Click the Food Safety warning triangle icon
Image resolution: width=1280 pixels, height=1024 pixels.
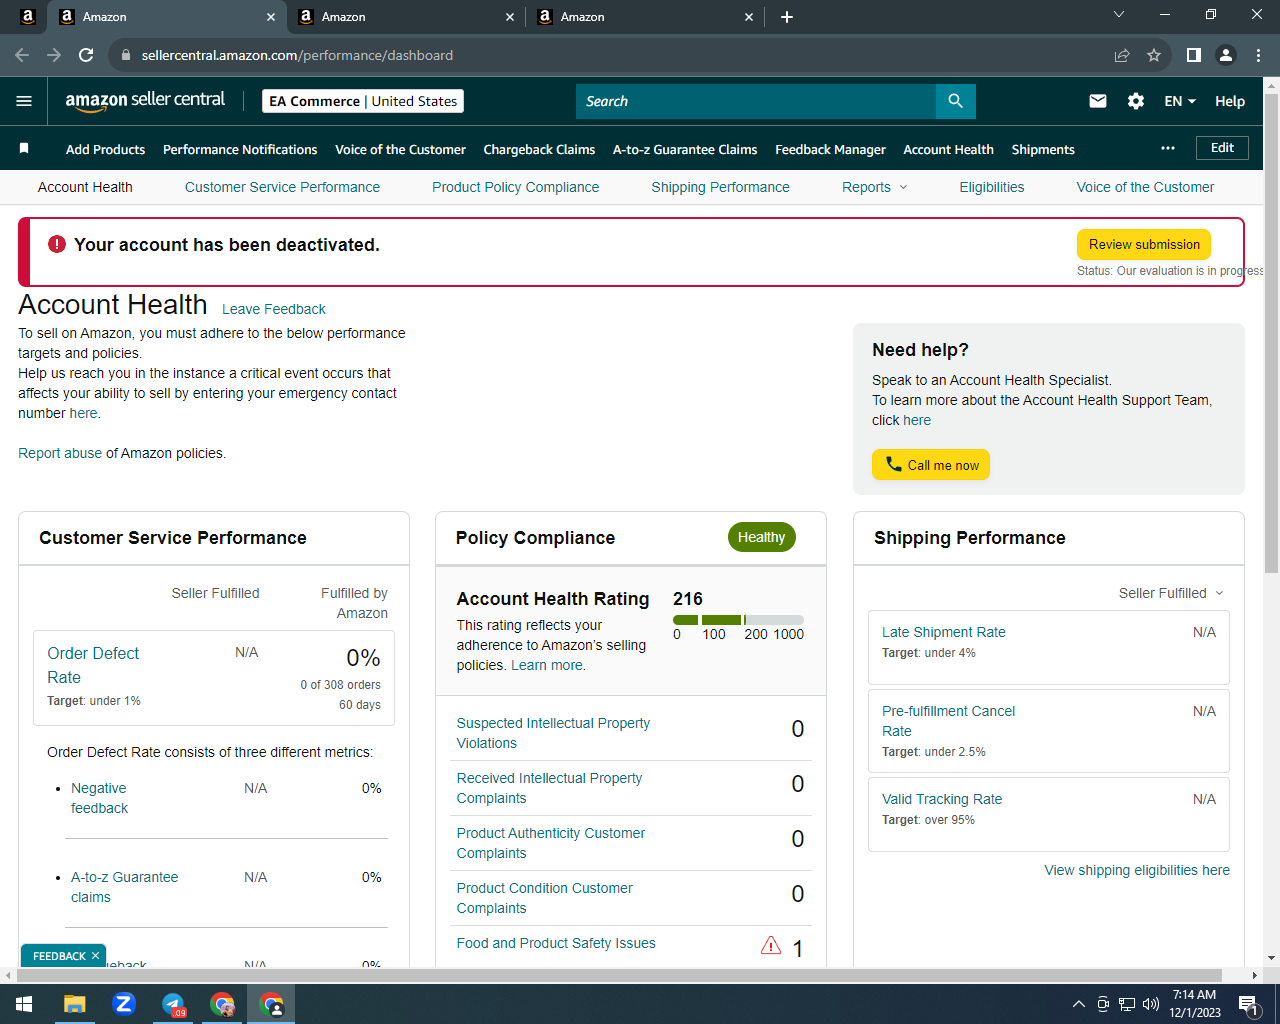(x=771, y=945)
